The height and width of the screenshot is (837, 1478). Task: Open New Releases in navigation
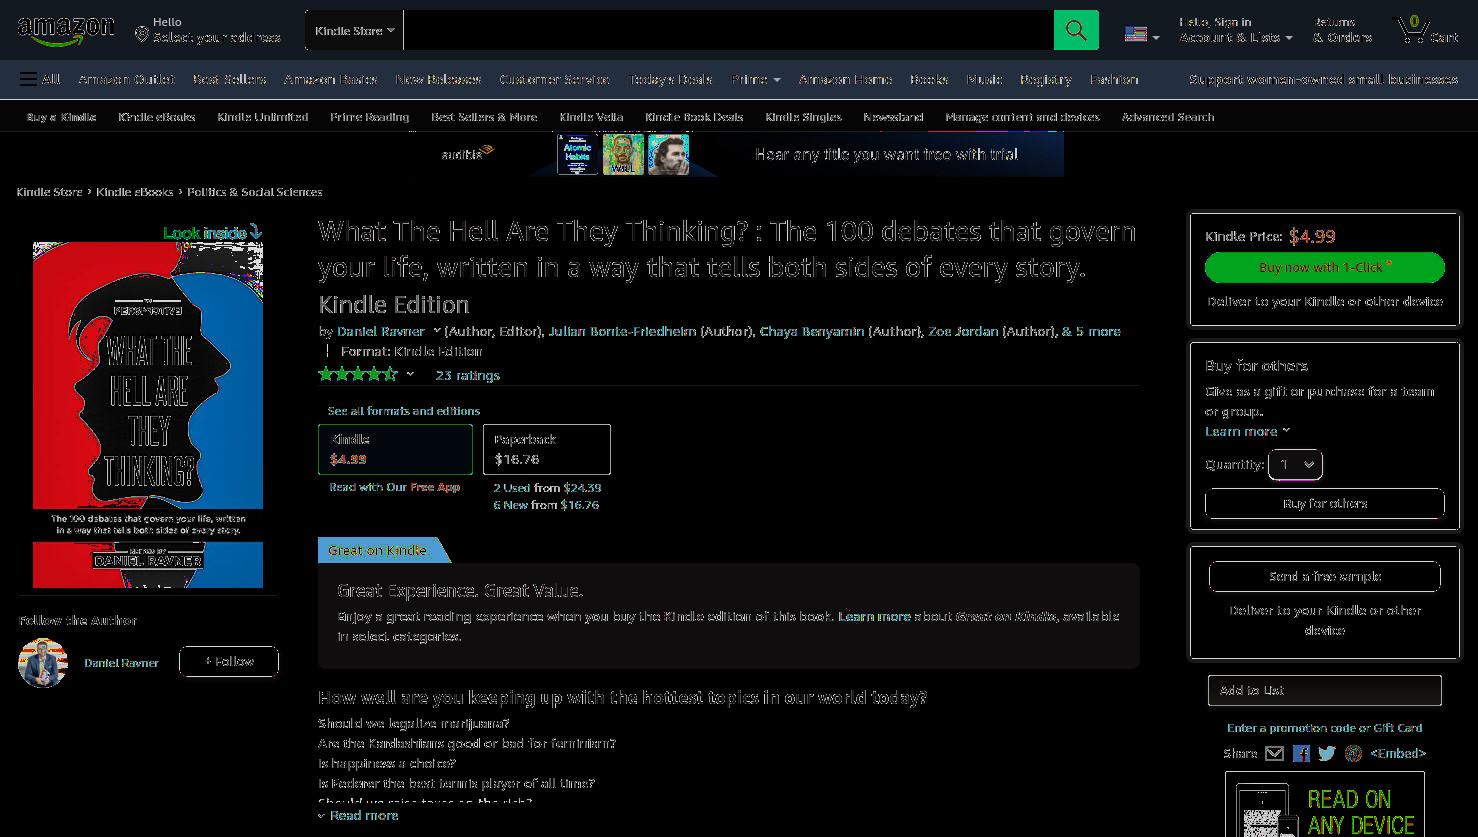coord(438,79)
